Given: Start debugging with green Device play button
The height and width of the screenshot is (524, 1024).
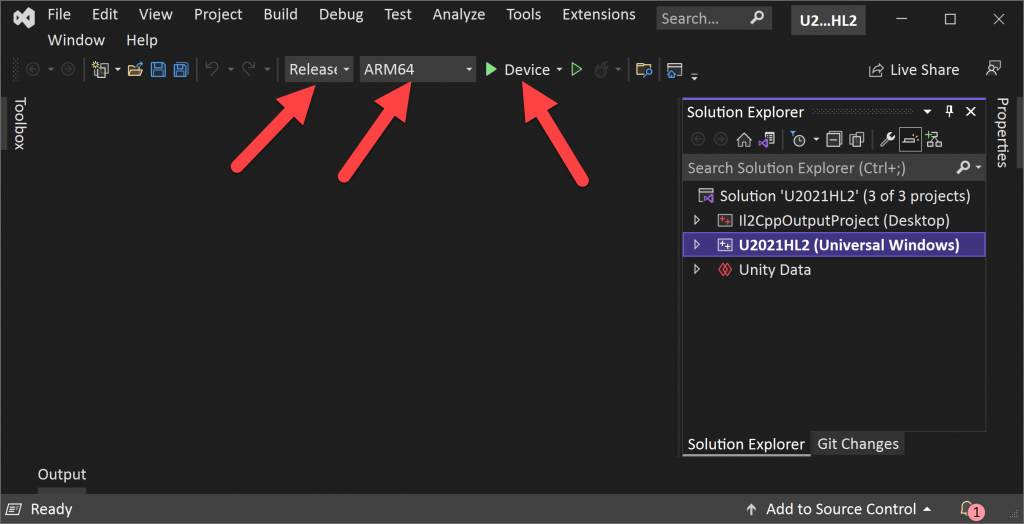Looking at the screenshot, I should pos(517,69).
